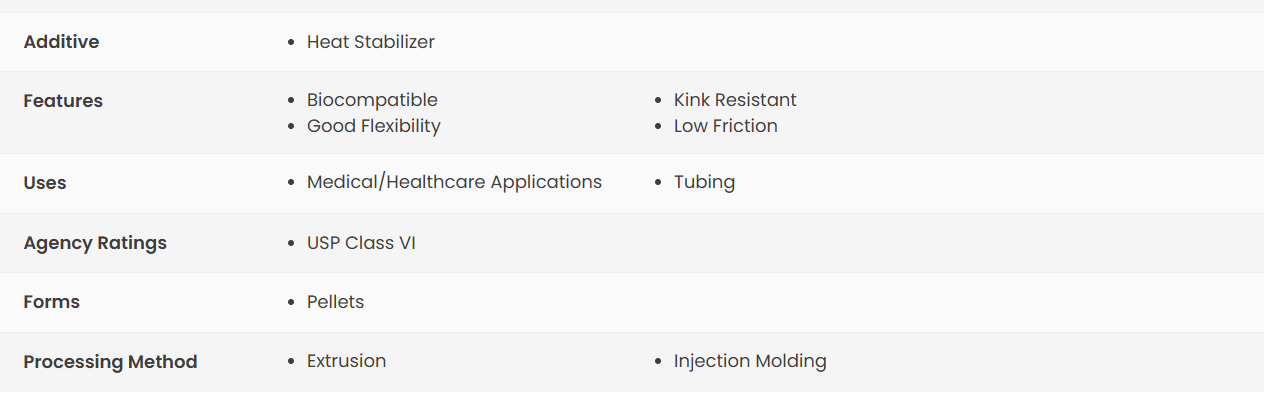Image resolution: width=1264 pixels, height=394 pixels.
Task: Click the Injection Molding entry
Action: (x=750, y=361)
